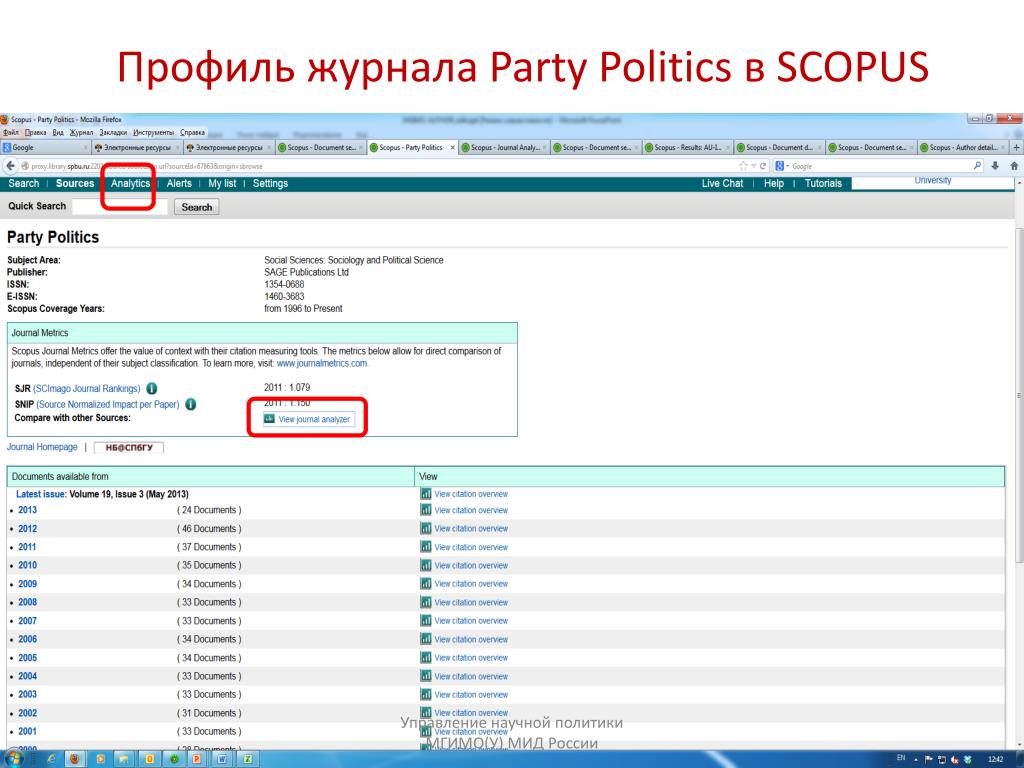Open citation overview chart icon for 2012
The width and height of the screenshot is (1024, 768).
426,528
